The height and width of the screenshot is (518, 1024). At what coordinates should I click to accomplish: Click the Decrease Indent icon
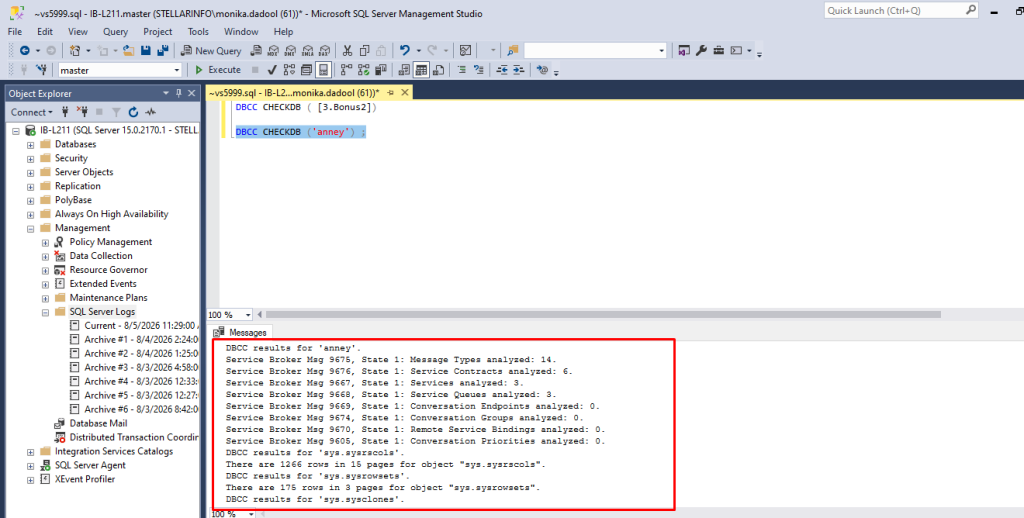(502, 70)
